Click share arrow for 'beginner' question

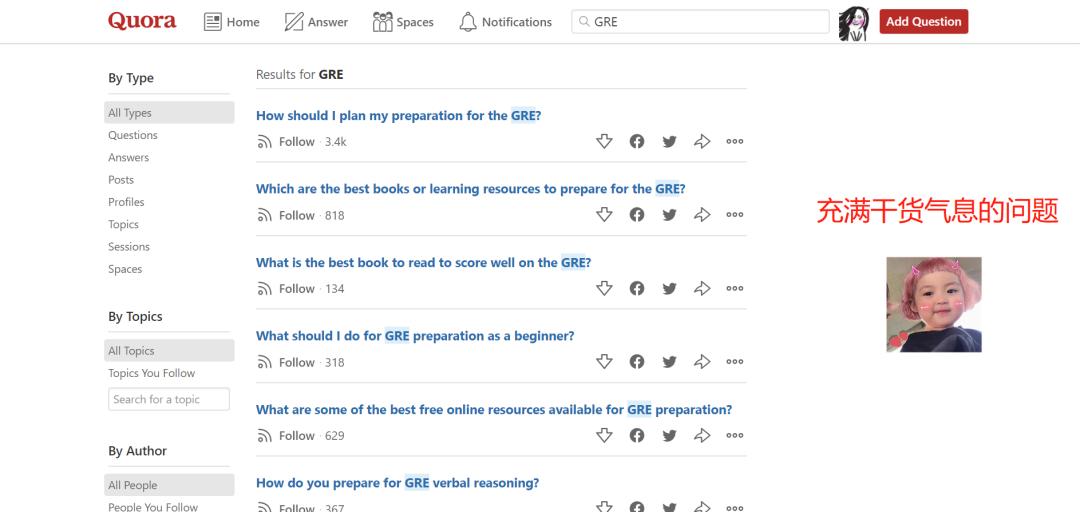[702, 362]
